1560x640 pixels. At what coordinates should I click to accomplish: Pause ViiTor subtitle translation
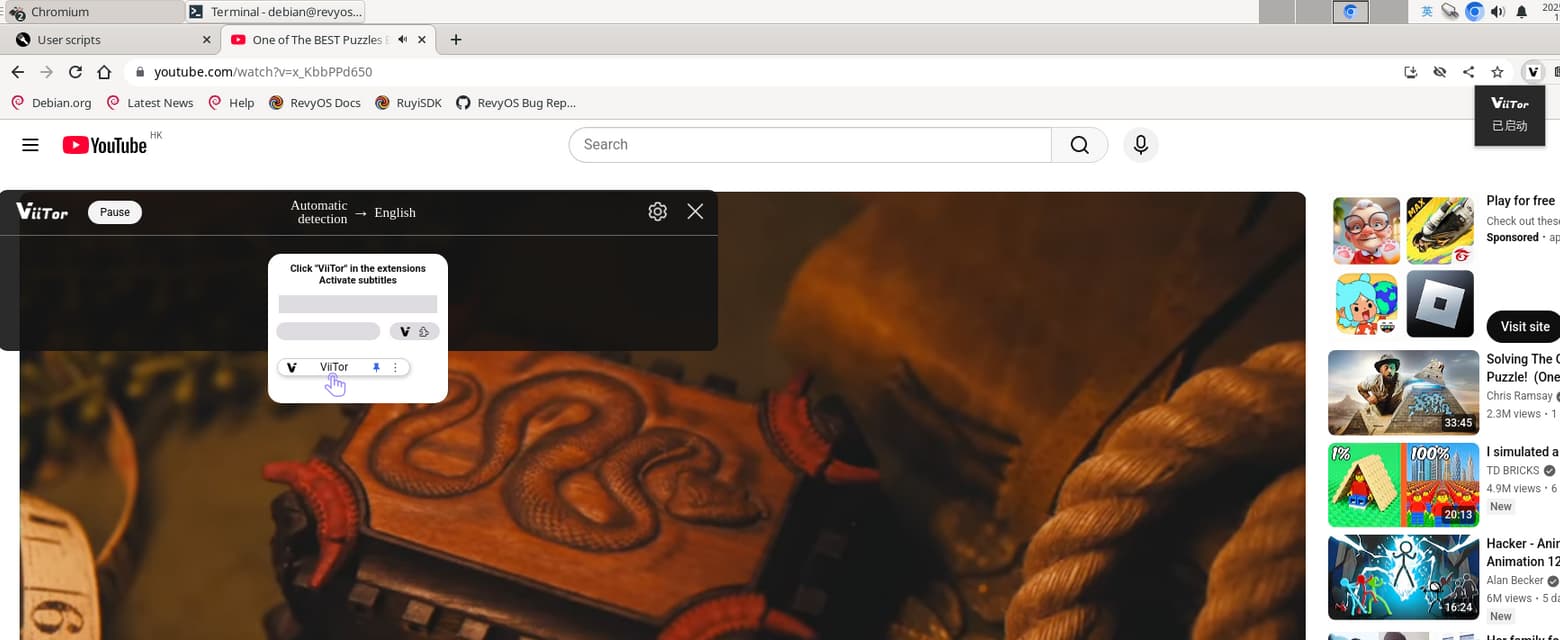(115, 212)
